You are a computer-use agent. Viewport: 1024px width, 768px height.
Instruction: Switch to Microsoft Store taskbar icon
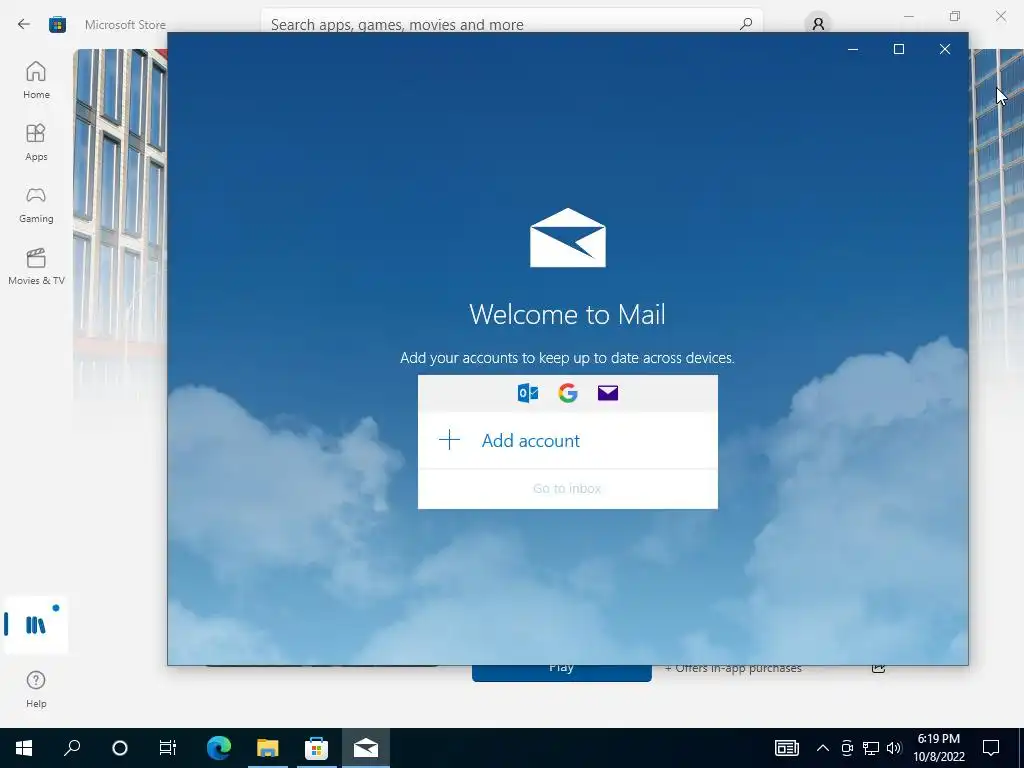point(316,748)
